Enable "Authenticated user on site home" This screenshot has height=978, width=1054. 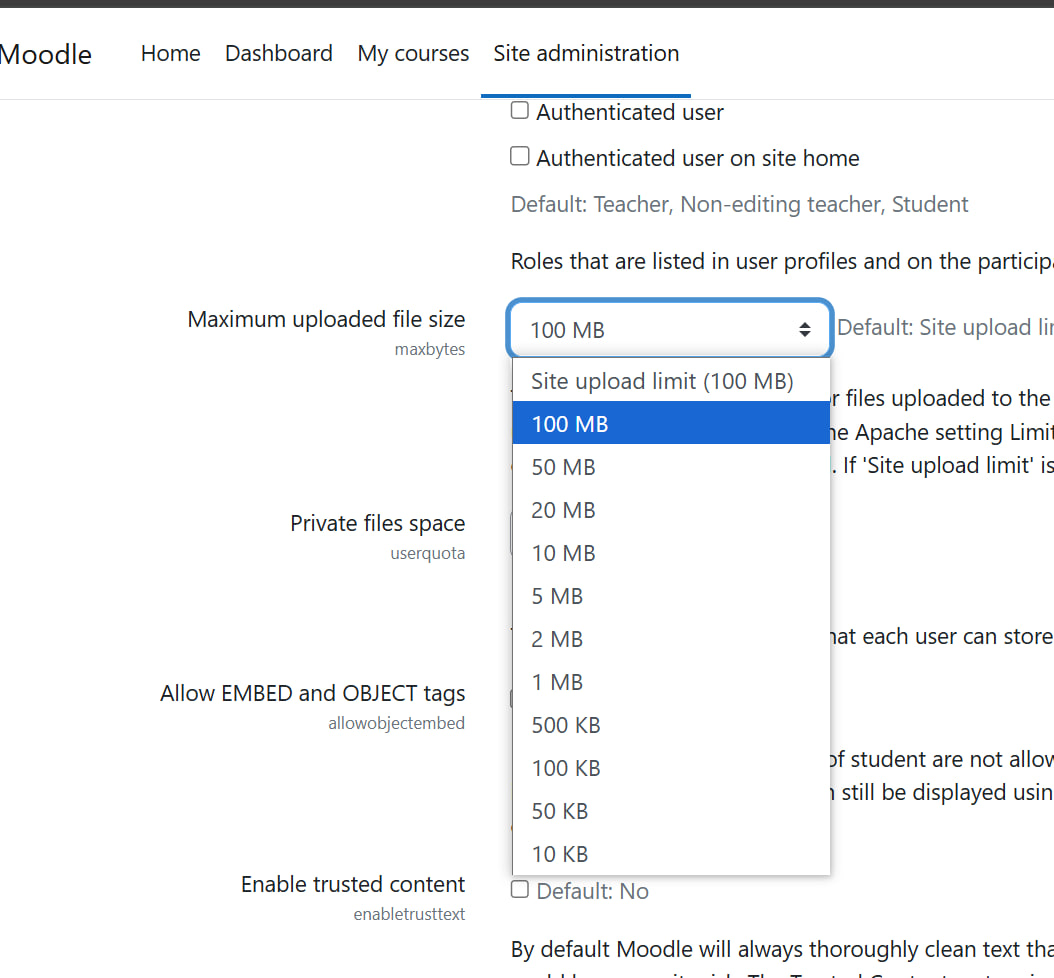519,156
